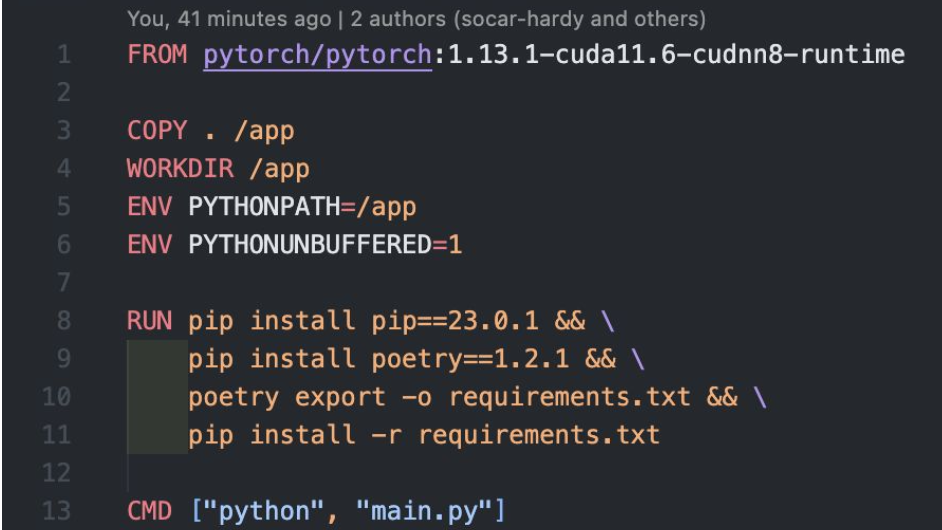The image size is (942, 530).
Task: Click 'pip install poetry==1.2.1' text
Action: click(x=378, y=359)
